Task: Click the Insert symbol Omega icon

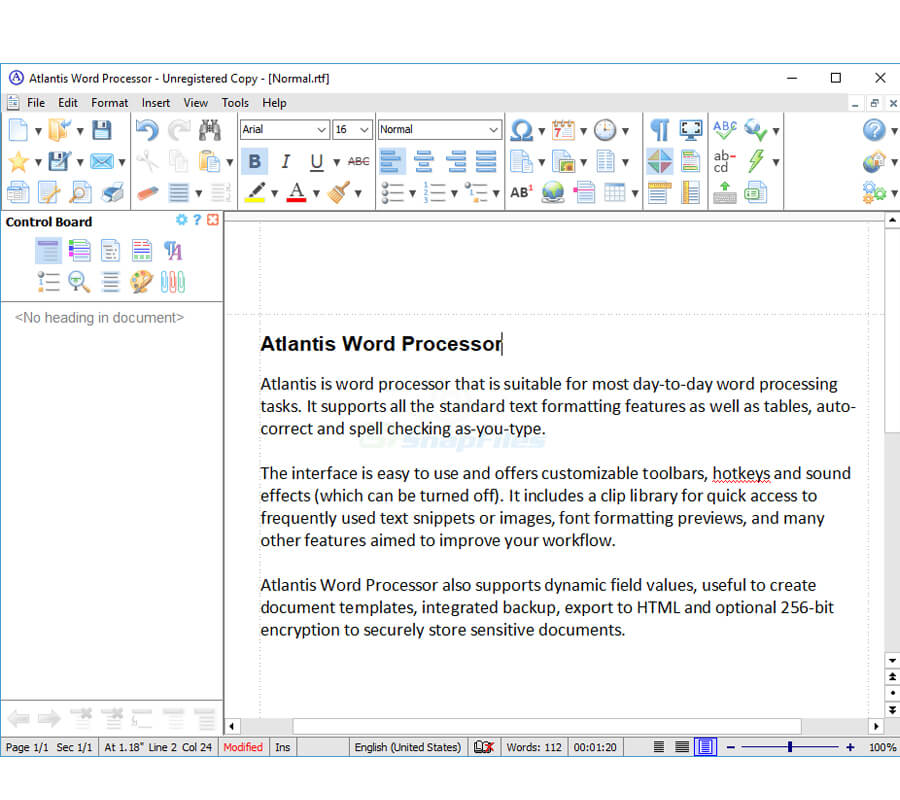Action: point(521,130)
